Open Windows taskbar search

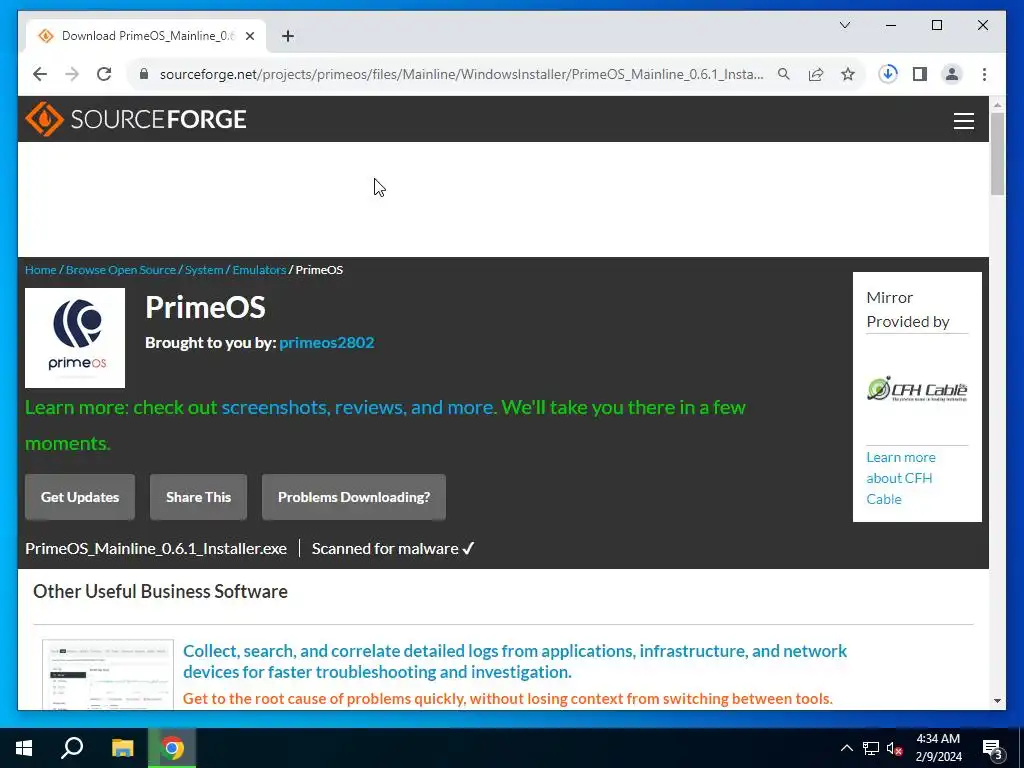pyautogui.click(x=72, y=748)
